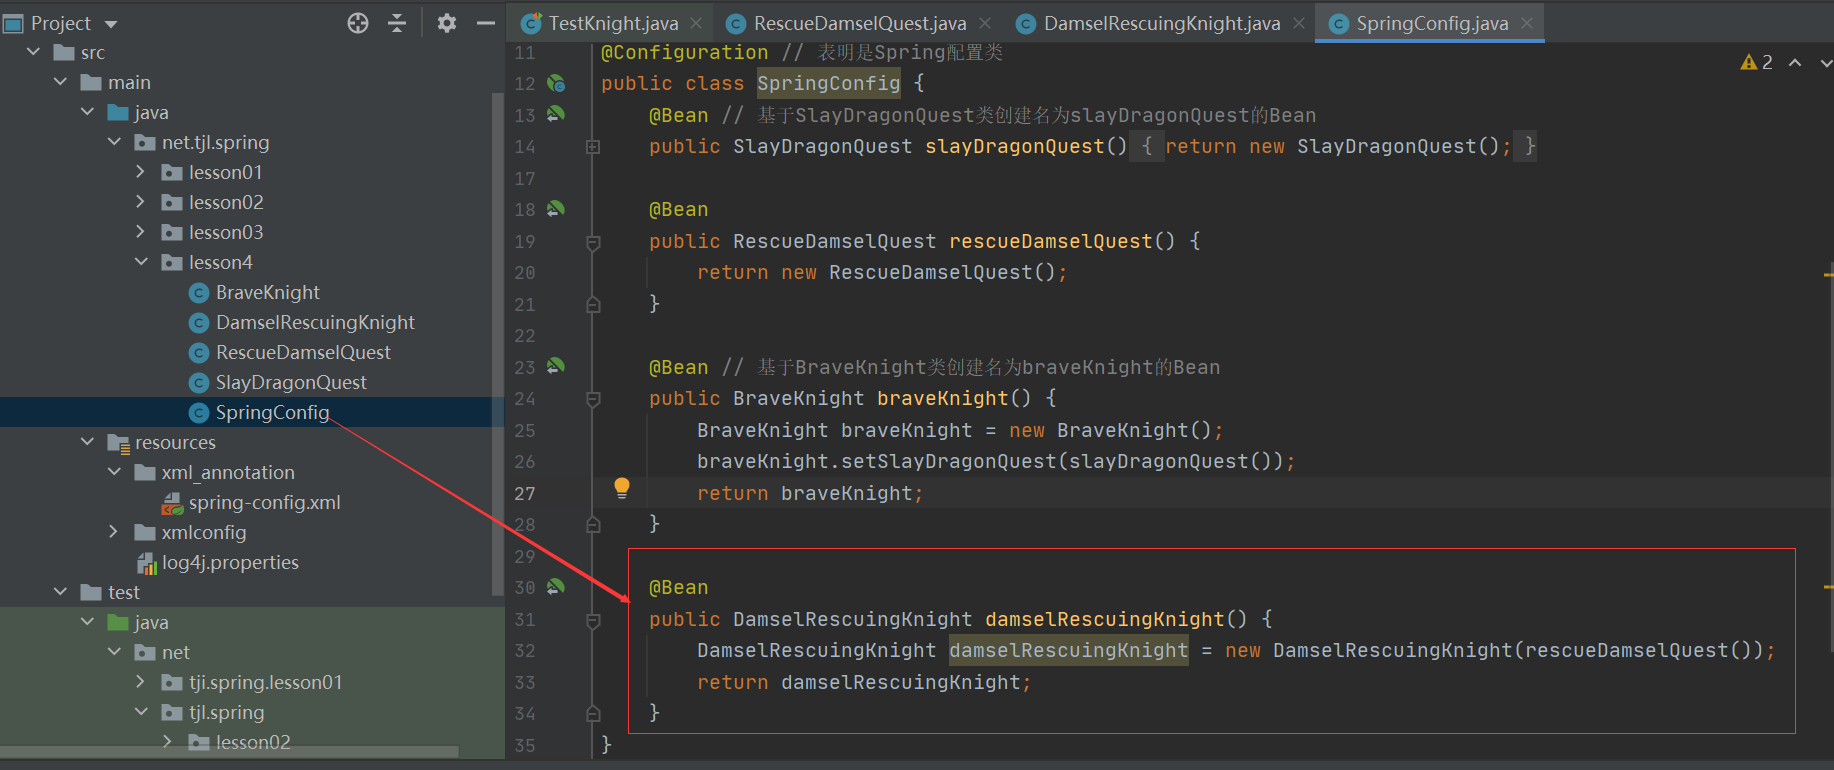
Task: Close the SpringConfig.java tab
Action: 1527,23
